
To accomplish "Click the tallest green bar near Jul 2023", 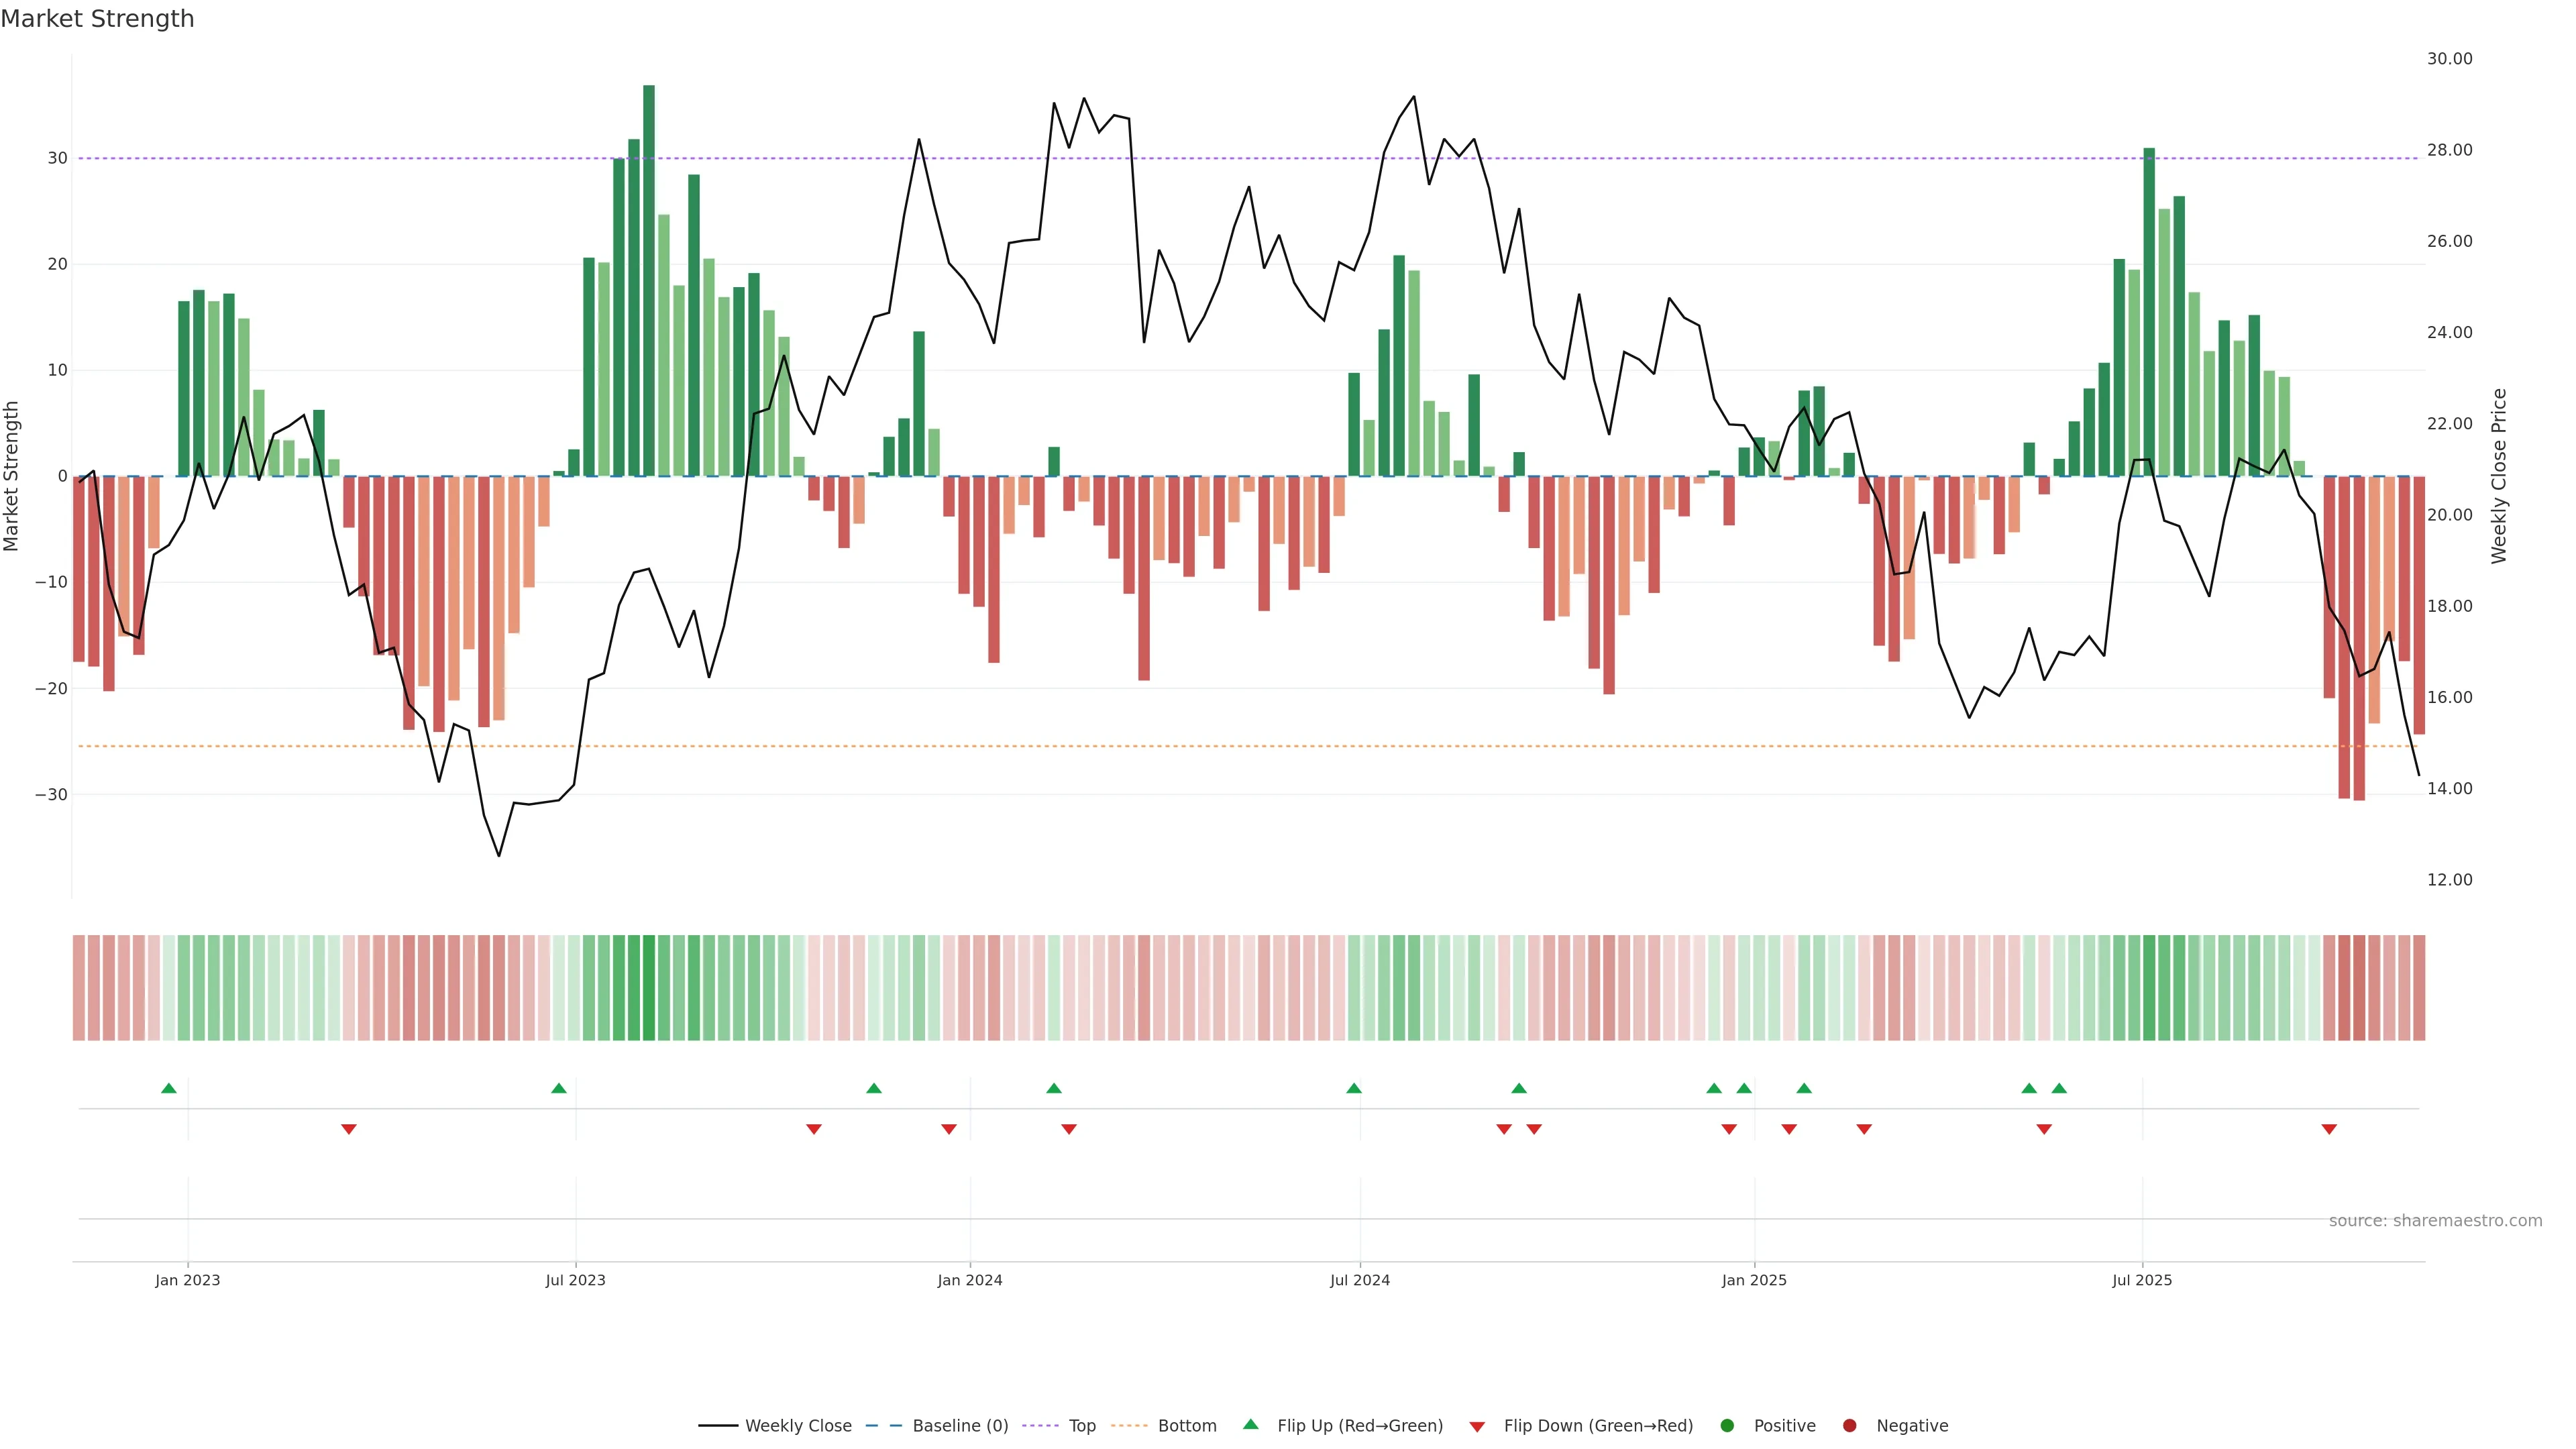I will [x=649, y=280].
